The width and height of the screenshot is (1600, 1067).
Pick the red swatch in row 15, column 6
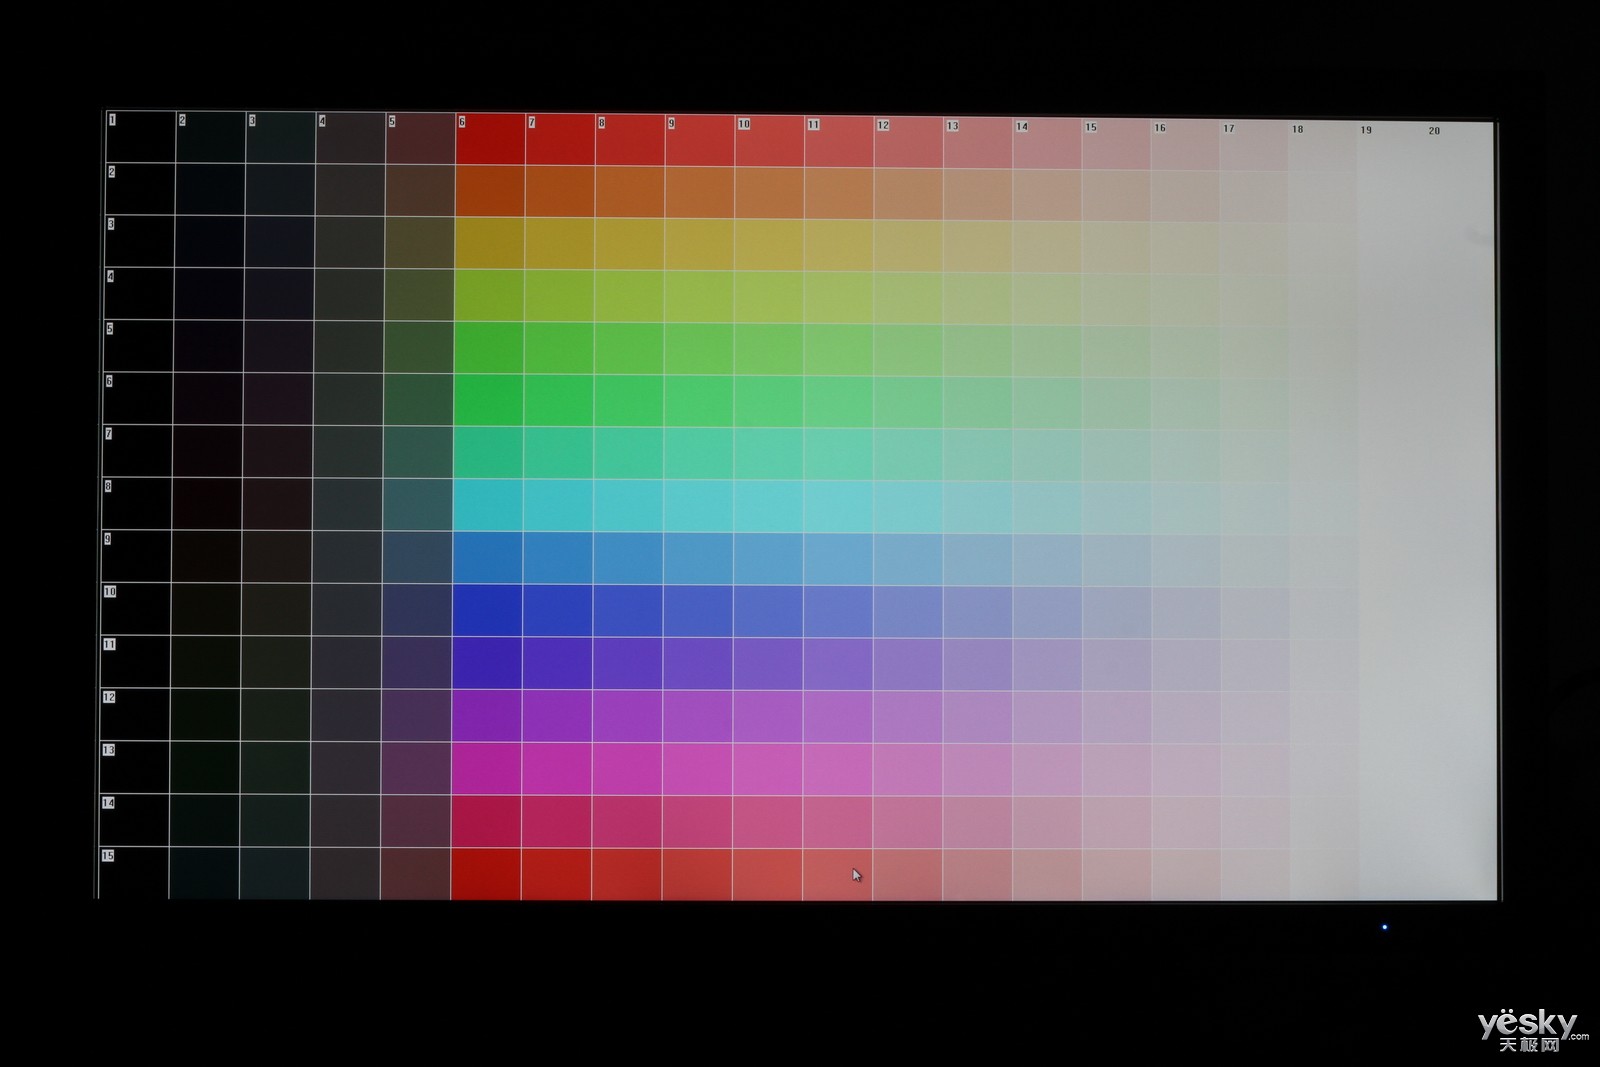485,874
